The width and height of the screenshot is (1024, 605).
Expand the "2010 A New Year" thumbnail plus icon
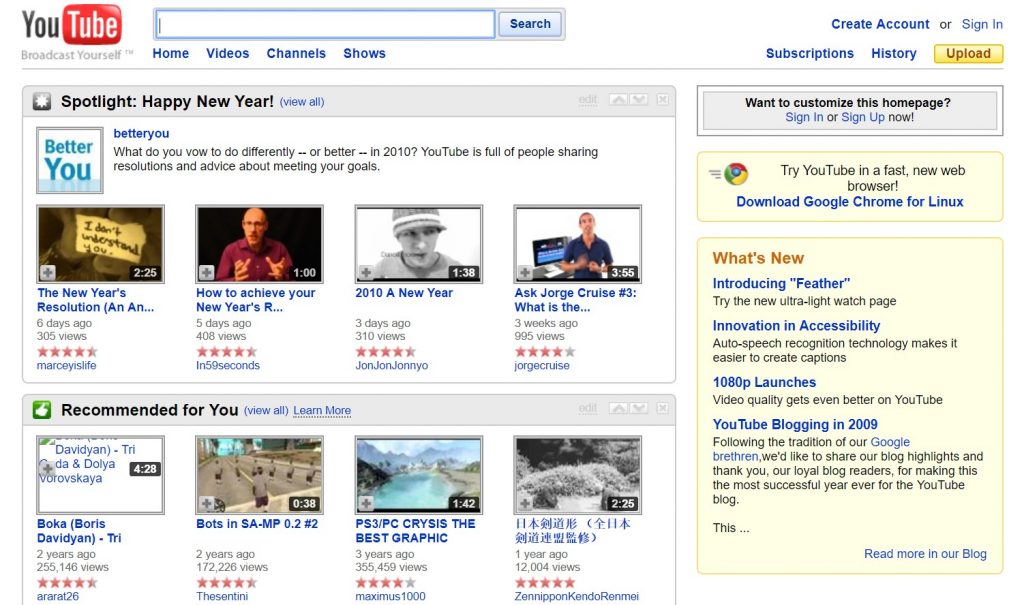(366, 269)
